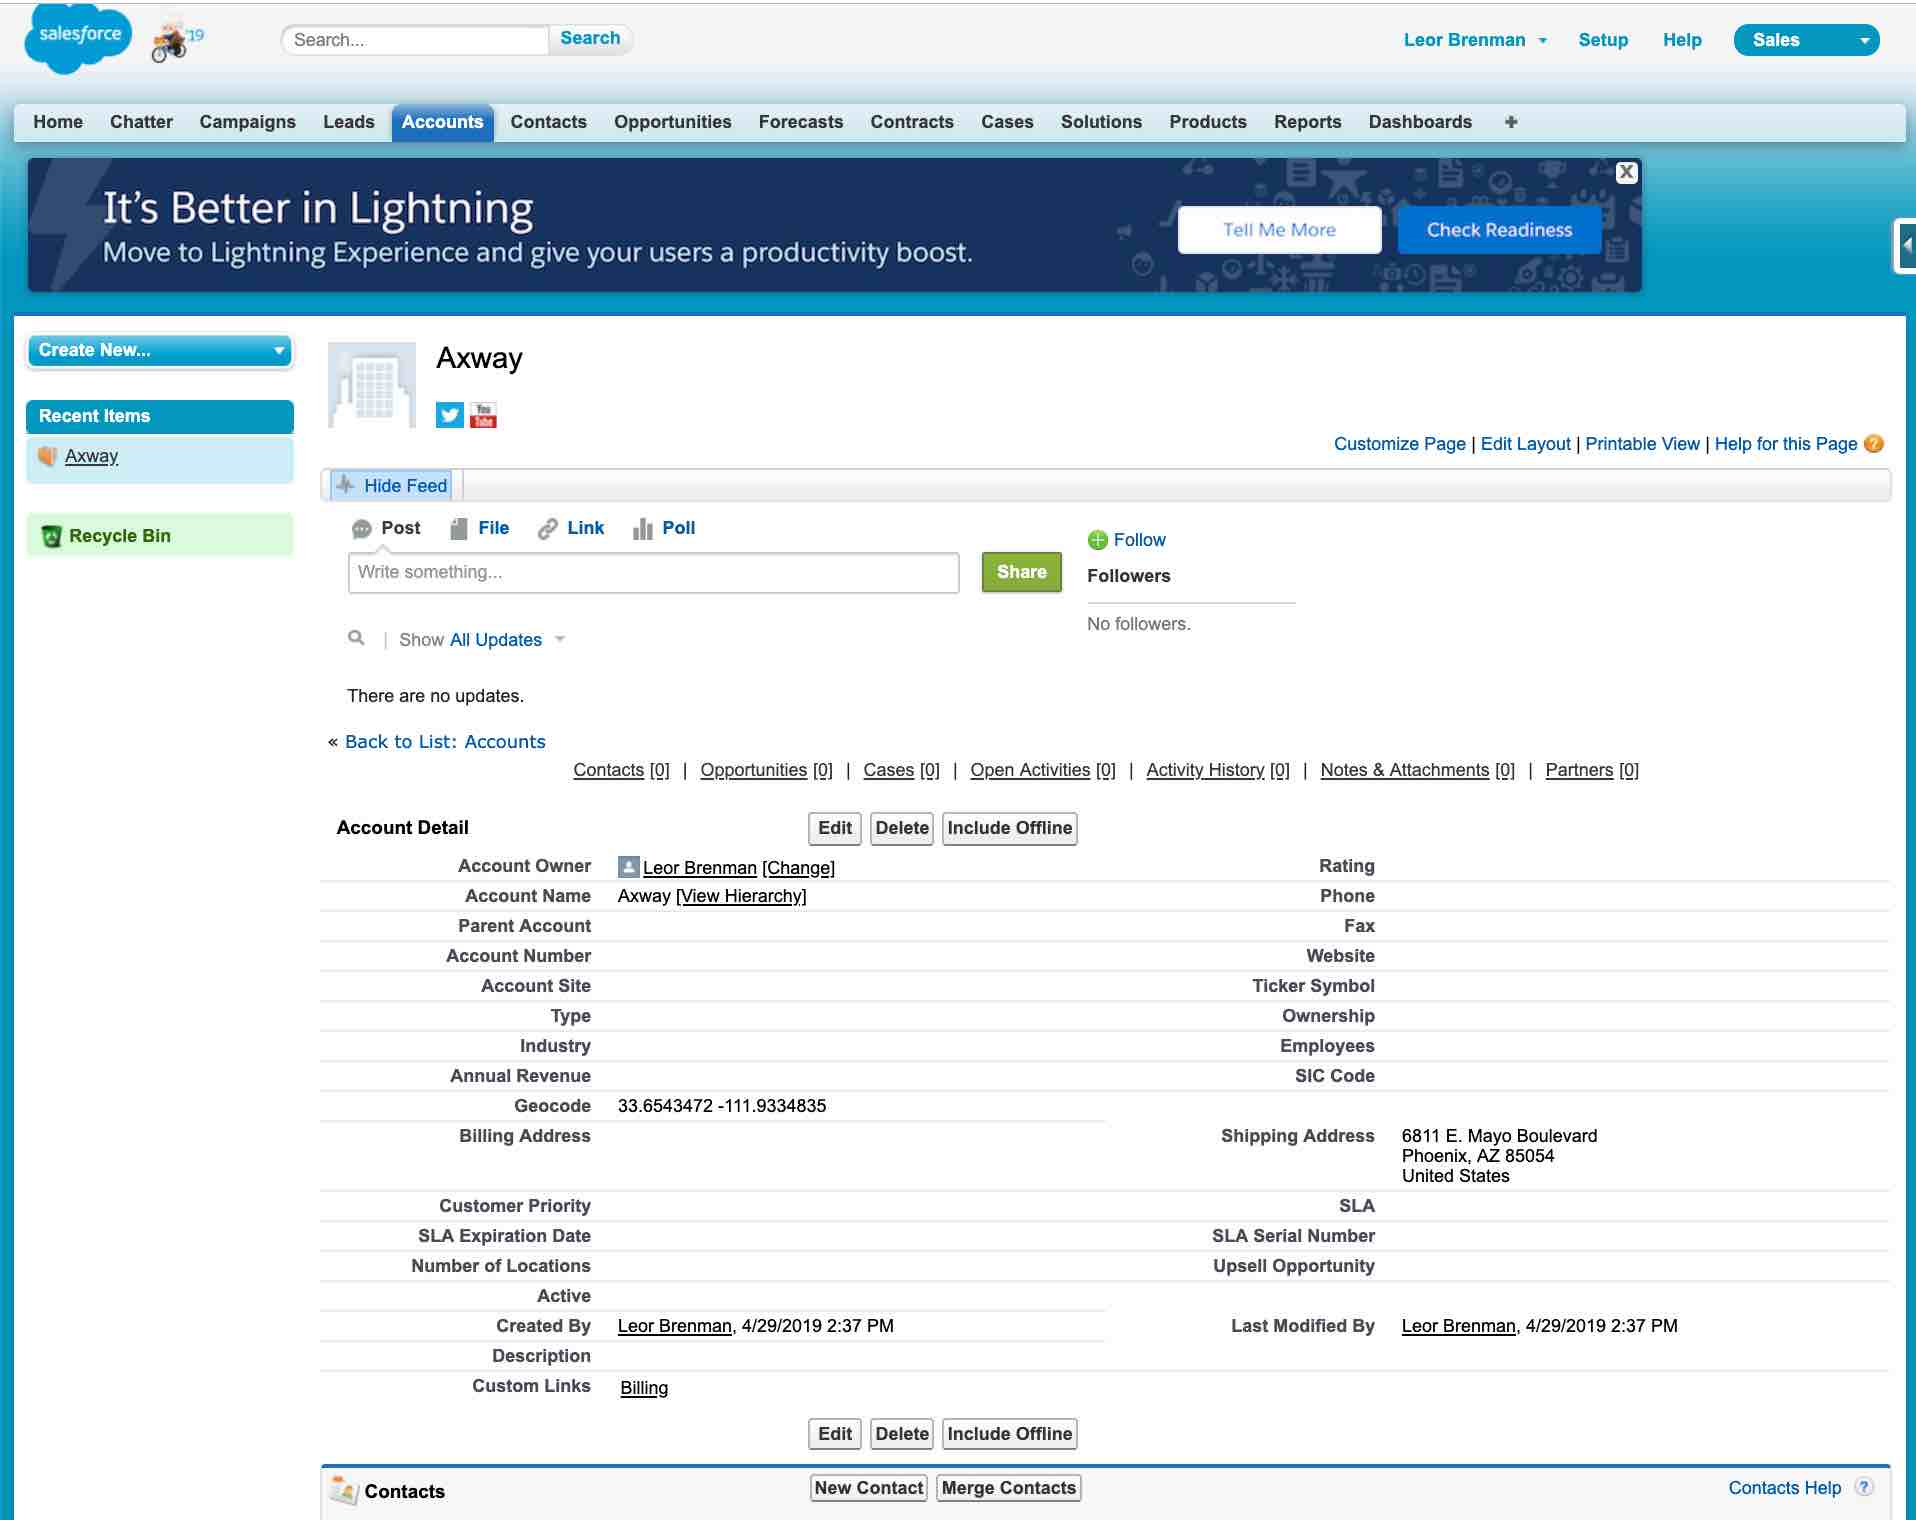Click the Account Owner avatar icon
This screenshot has height=1520, width=1916.
click(x=628, y=867)
